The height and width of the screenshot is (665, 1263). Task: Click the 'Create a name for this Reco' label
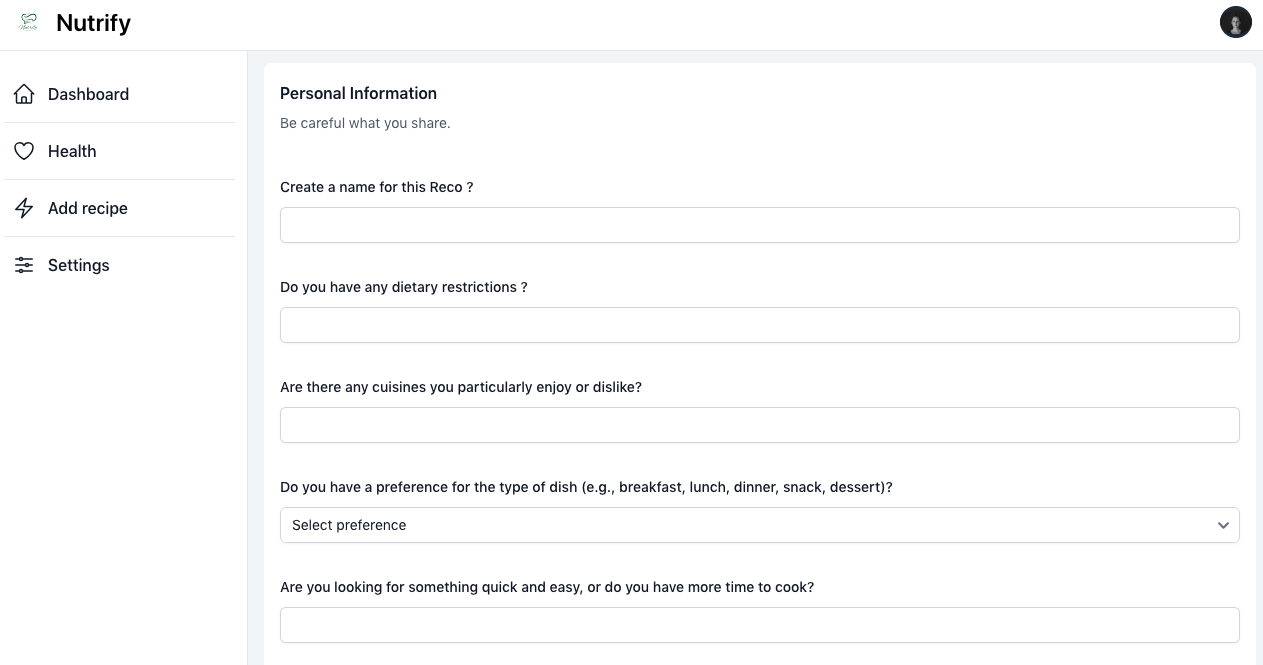coord(376,187)
